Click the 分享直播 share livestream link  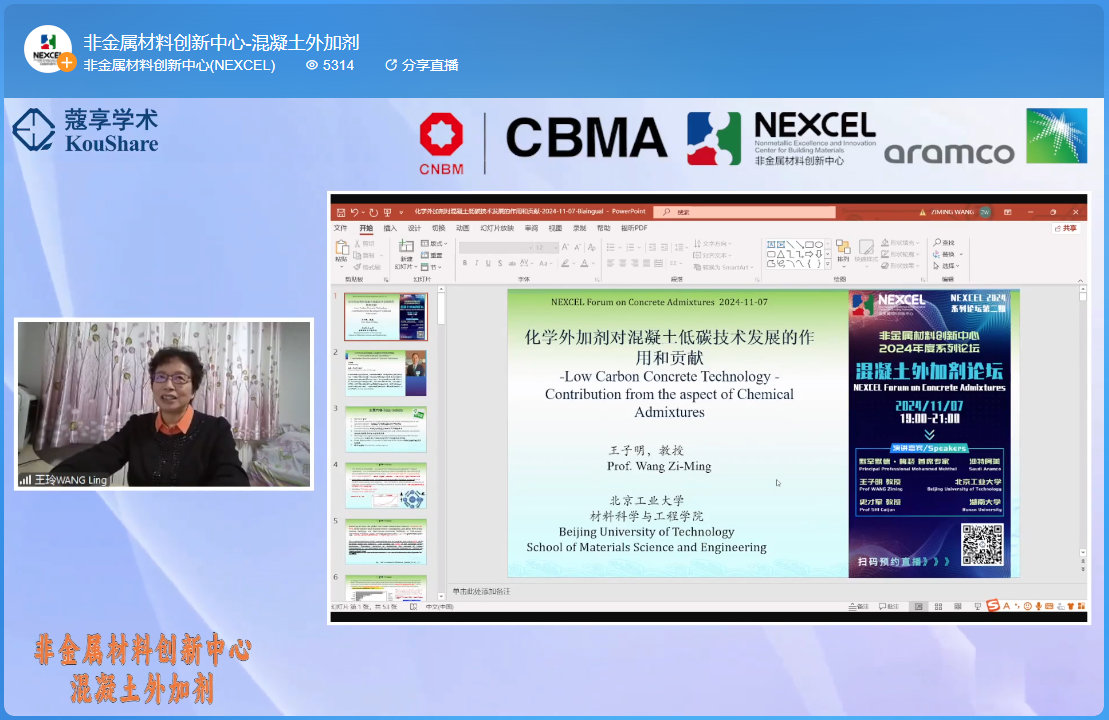421,65
